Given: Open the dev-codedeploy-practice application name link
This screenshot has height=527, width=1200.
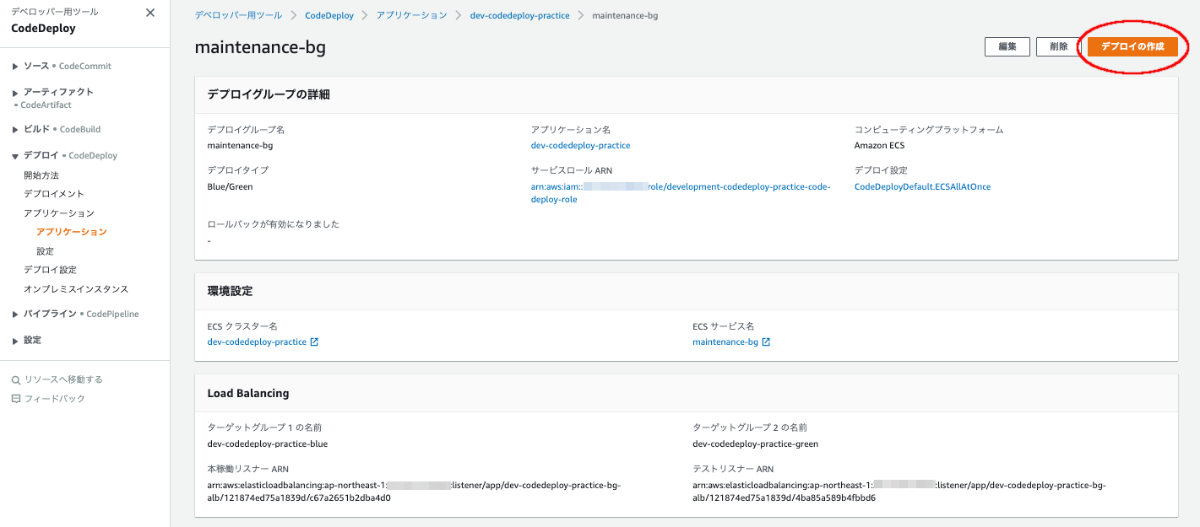Looking at the screenshot, I should pyautogui.click(x=580, y=146).
